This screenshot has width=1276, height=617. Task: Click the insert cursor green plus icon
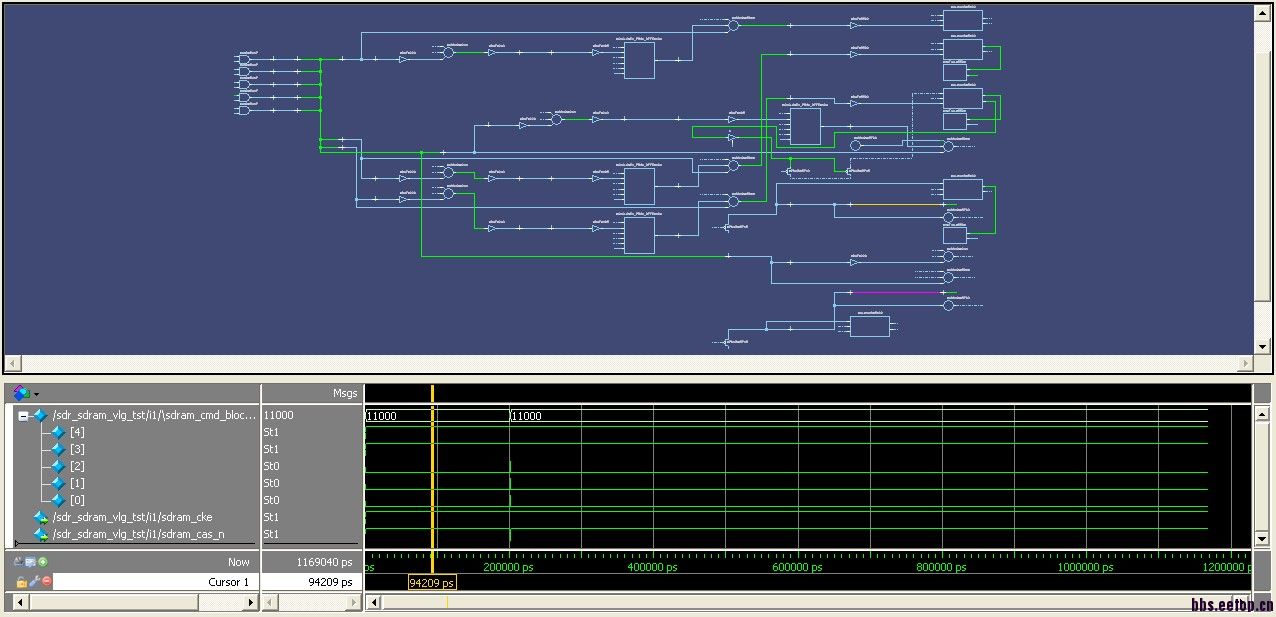tap(43, 562)
